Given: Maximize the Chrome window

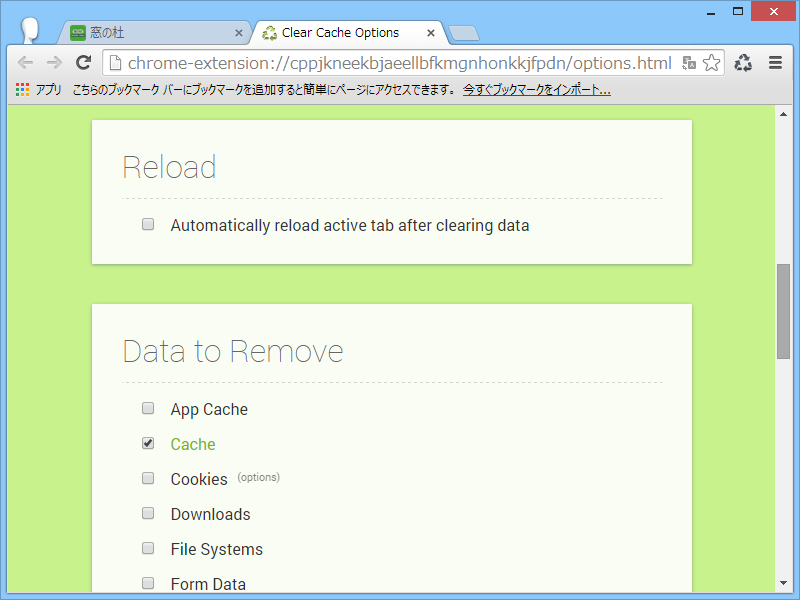Looking at the screenshot, I should click(x=738, y=11).
